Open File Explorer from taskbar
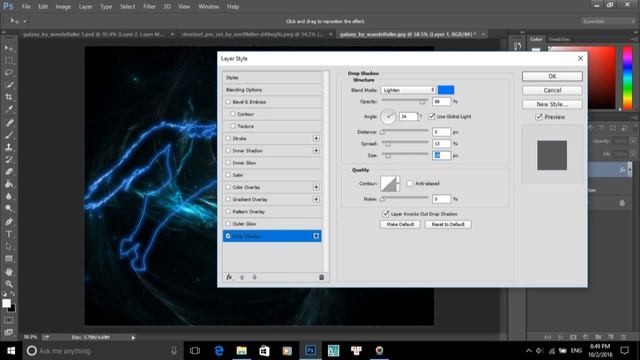The image size is (640, 360). pyautogui.click(x=242, y=350)
